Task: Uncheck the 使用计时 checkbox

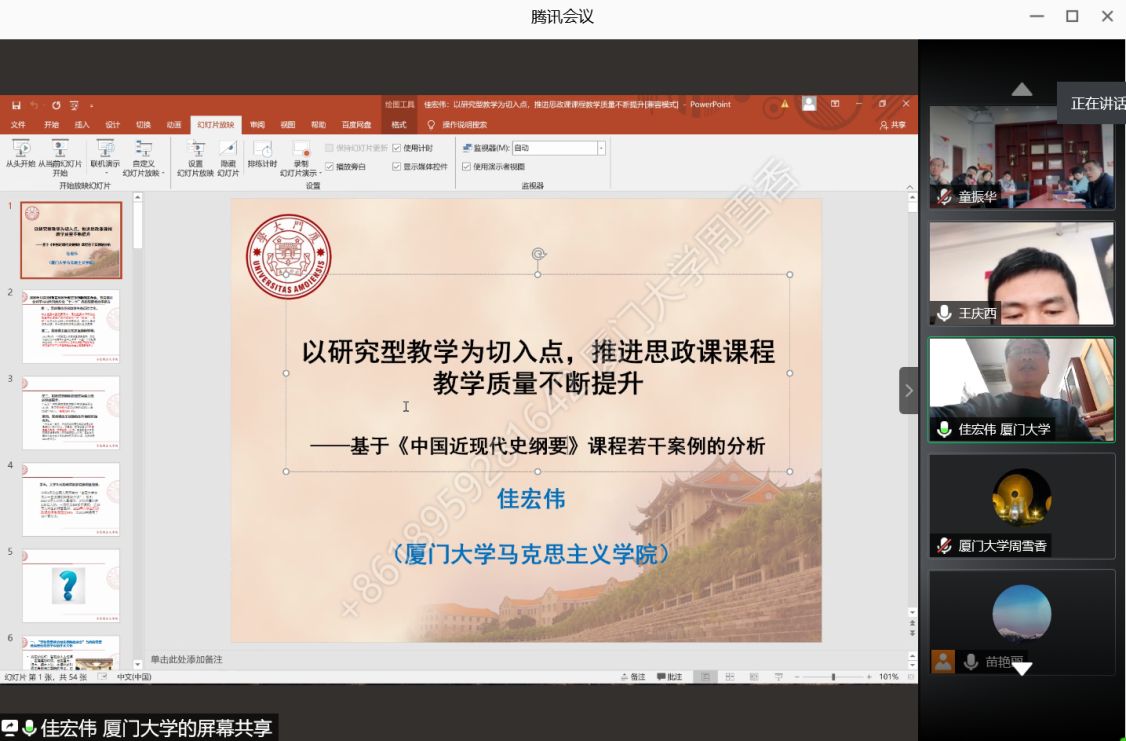Action: [x=397, y=148]
